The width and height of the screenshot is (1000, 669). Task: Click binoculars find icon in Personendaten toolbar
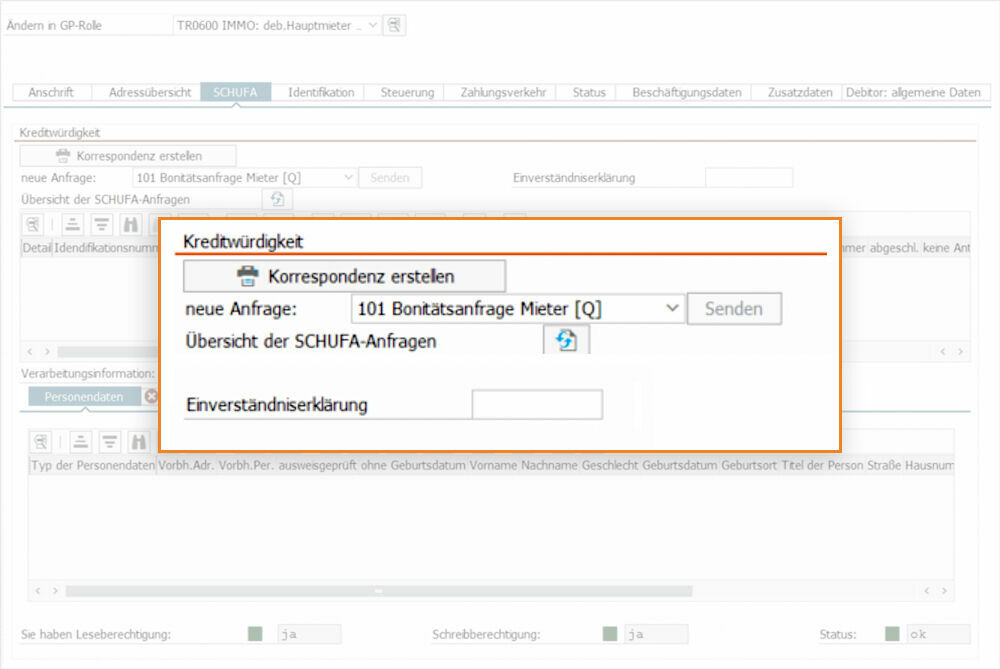coord(140,441)
